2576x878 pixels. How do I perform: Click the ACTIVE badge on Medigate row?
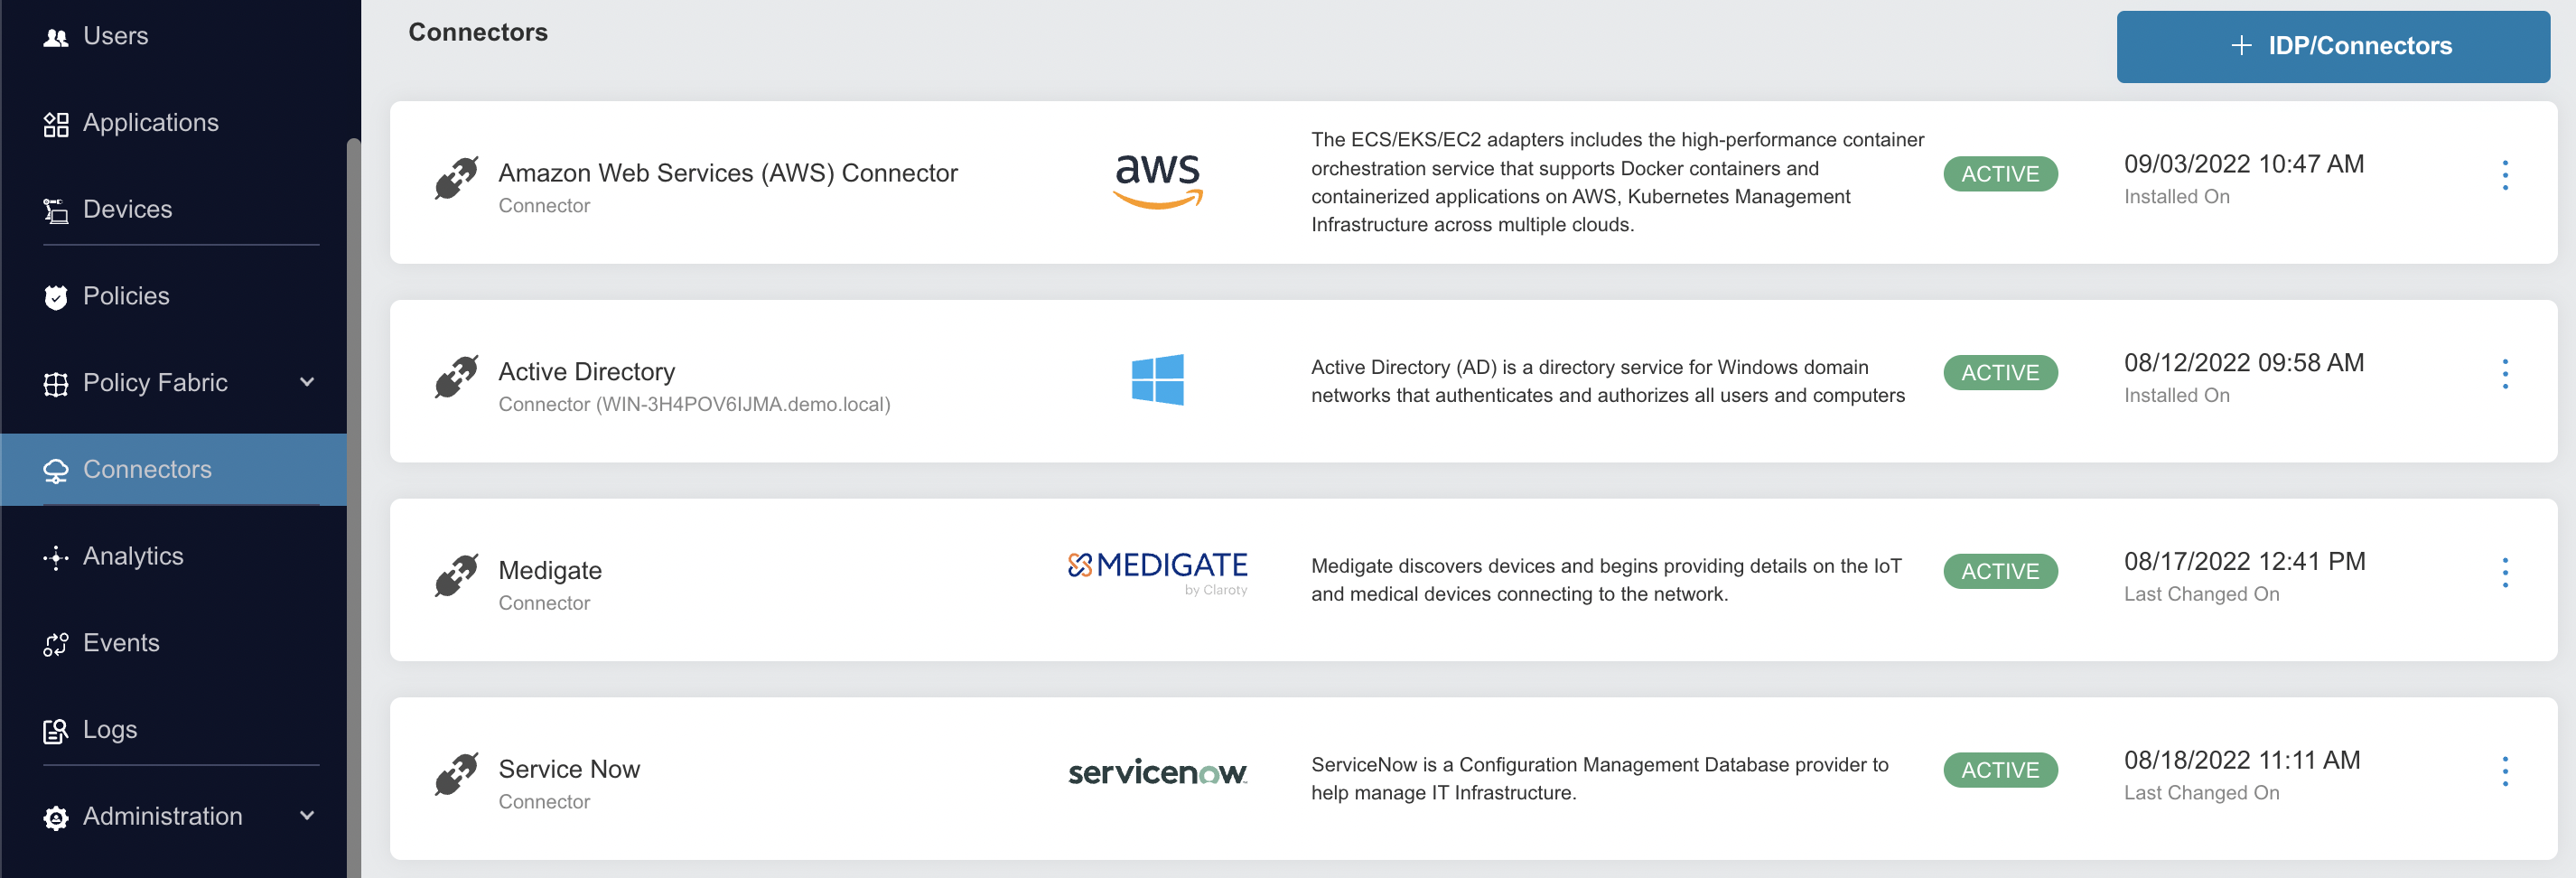coord(2000,571)
